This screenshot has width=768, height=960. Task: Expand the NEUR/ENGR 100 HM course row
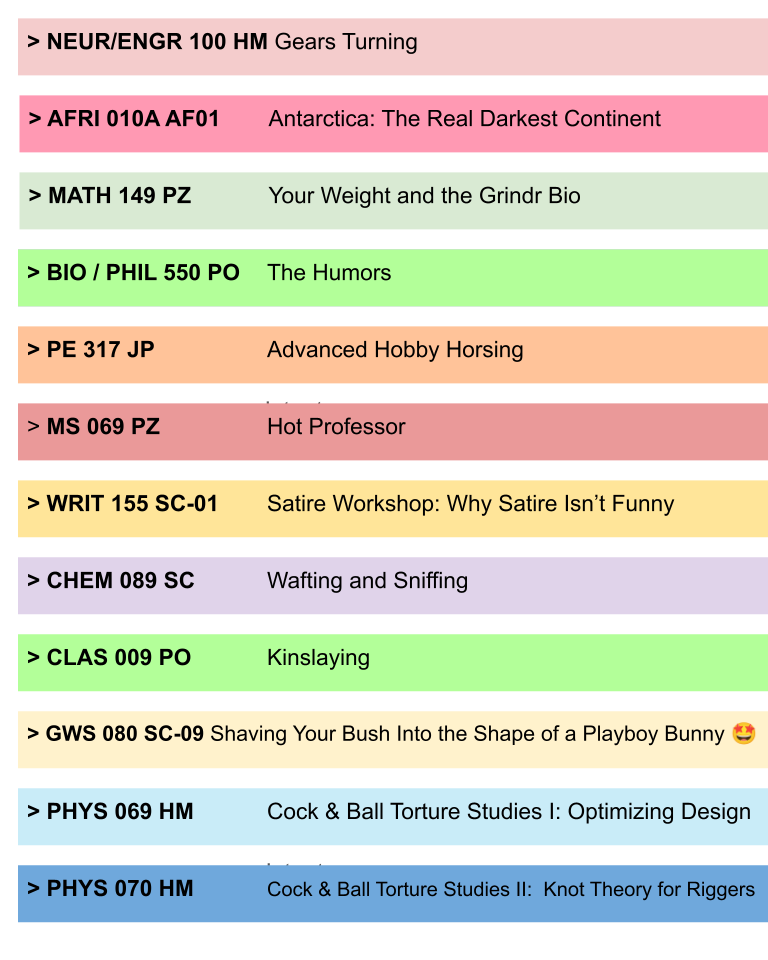tap(34, 42)
